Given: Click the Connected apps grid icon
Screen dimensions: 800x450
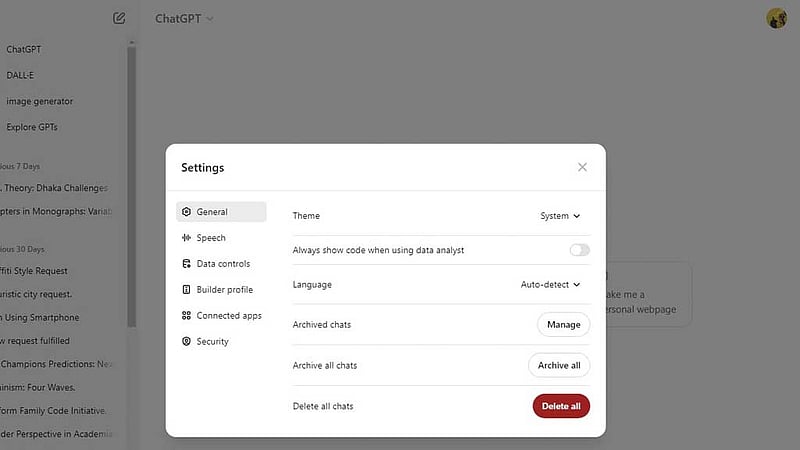Looking at the screenshot, I should [186, 316].
